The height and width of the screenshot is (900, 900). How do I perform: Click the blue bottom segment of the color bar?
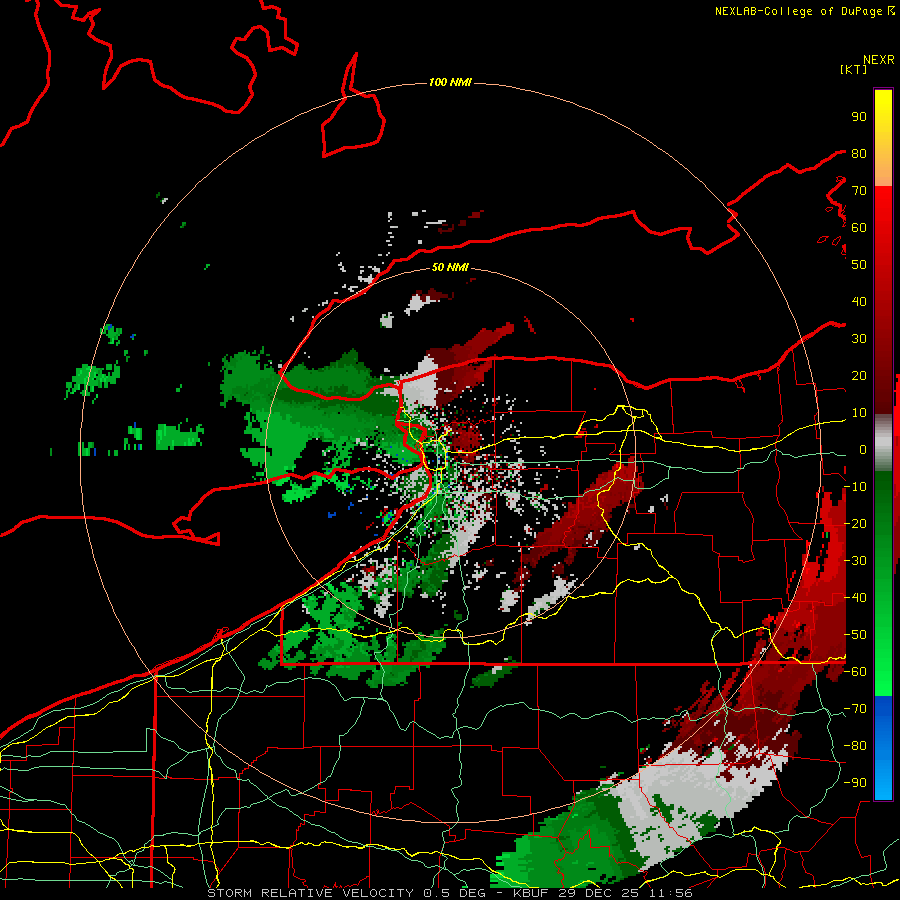[x=883, y=747]
